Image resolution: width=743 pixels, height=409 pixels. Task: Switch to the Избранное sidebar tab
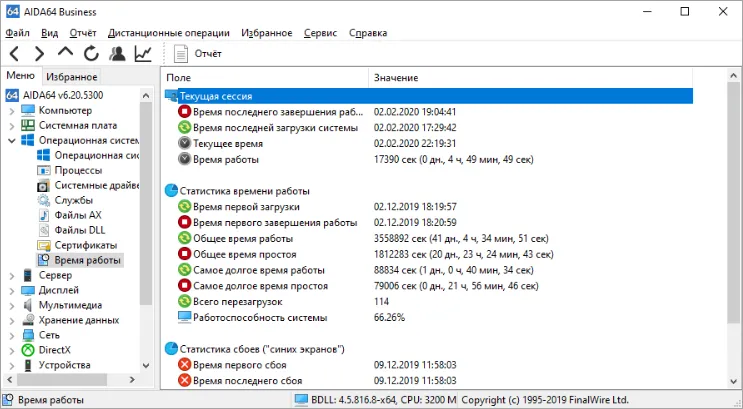72,77
